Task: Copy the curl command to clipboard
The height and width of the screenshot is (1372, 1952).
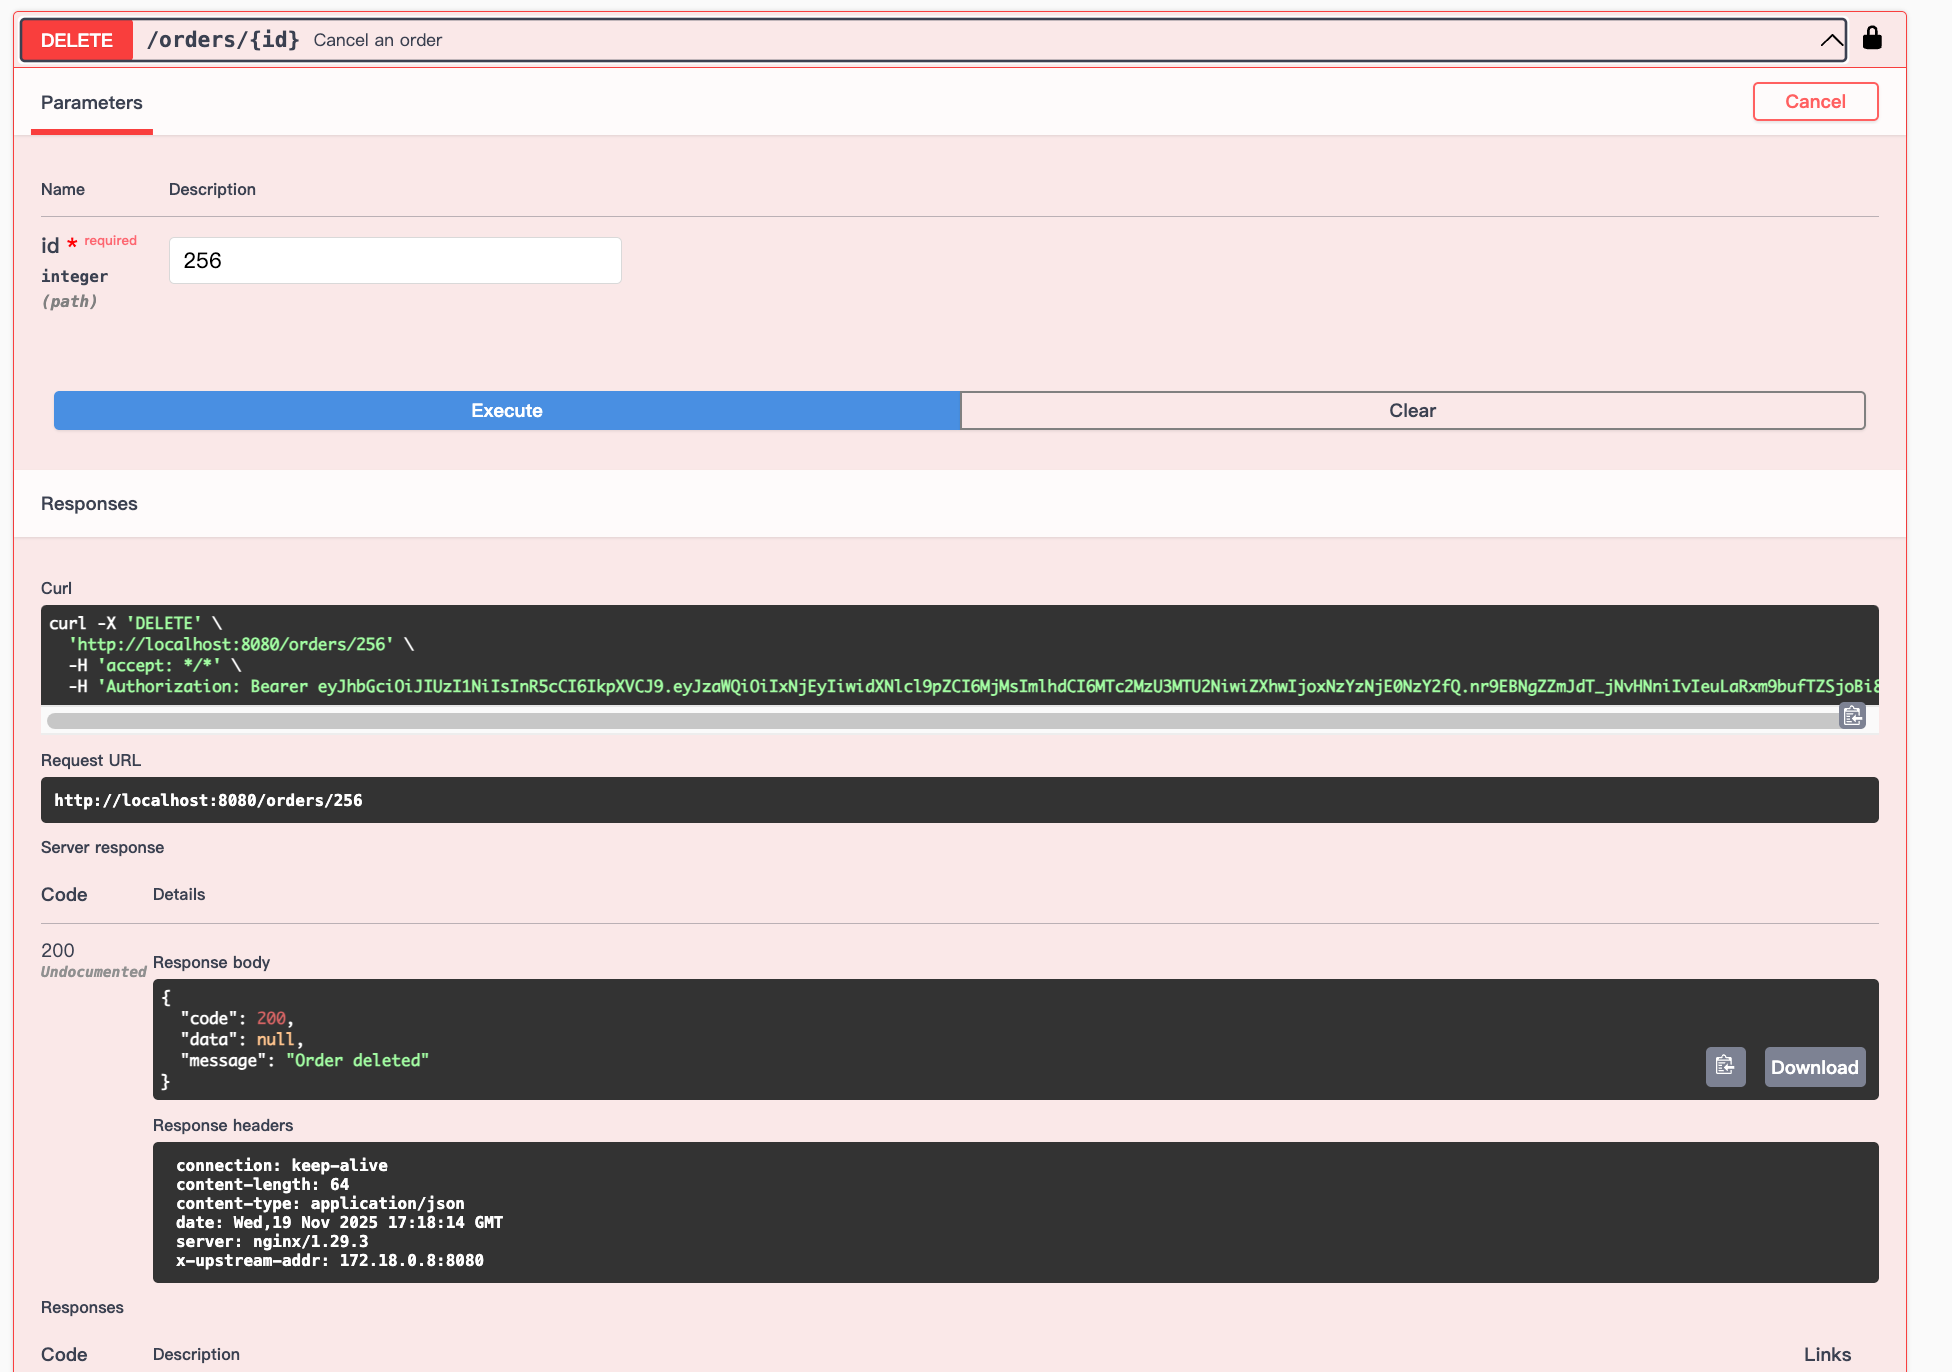Action: [x=1852, y=716]
